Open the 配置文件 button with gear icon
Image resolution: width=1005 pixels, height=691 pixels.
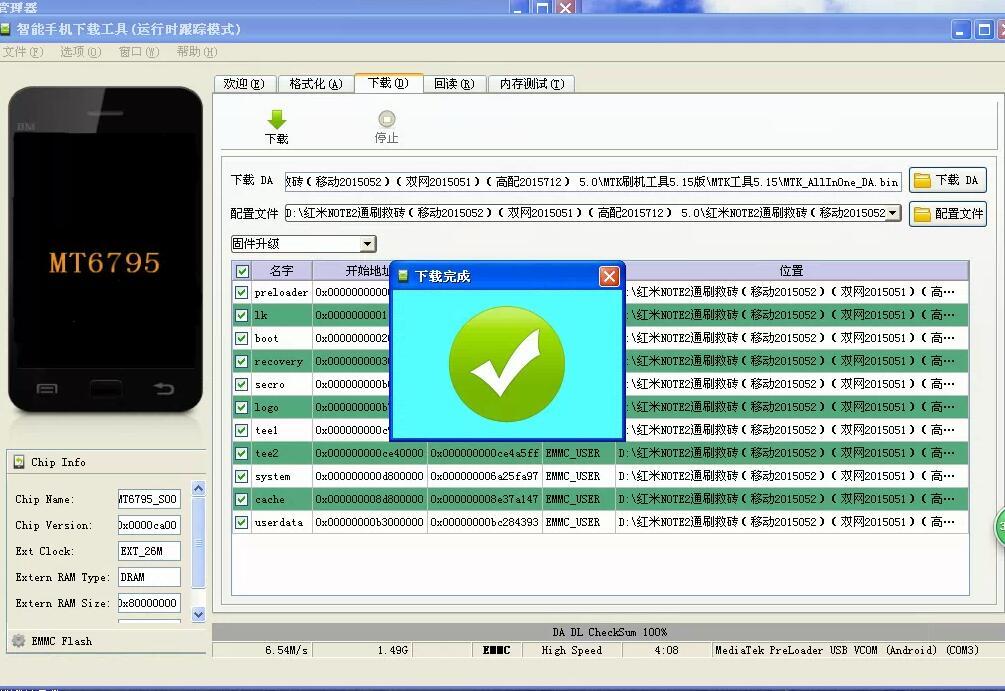click(x=946, y=213)
